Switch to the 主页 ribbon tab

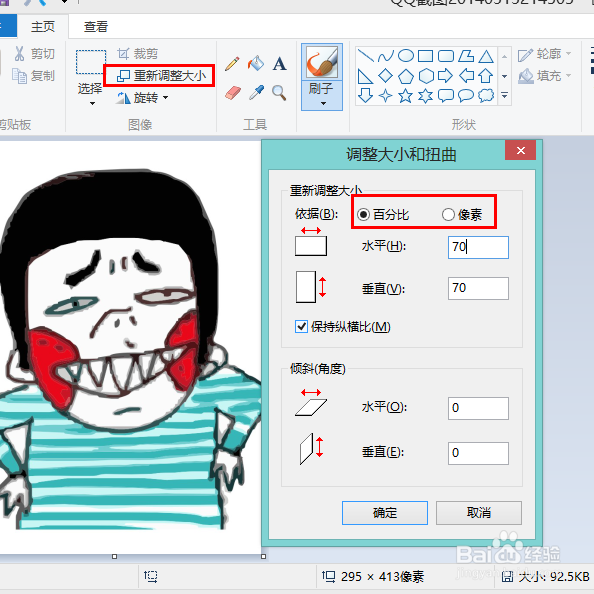coord(43,27)
